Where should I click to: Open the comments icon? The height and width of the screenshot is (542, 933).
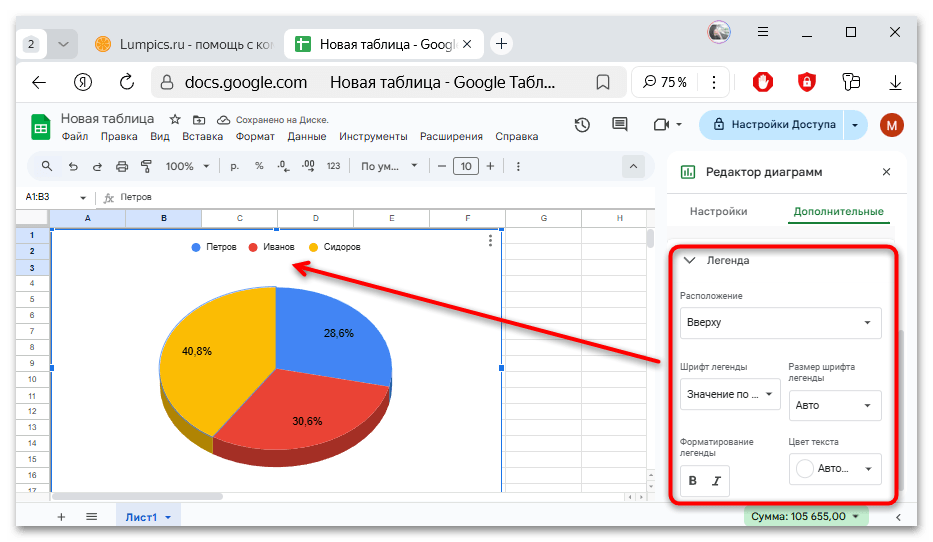tap(619, 125)
